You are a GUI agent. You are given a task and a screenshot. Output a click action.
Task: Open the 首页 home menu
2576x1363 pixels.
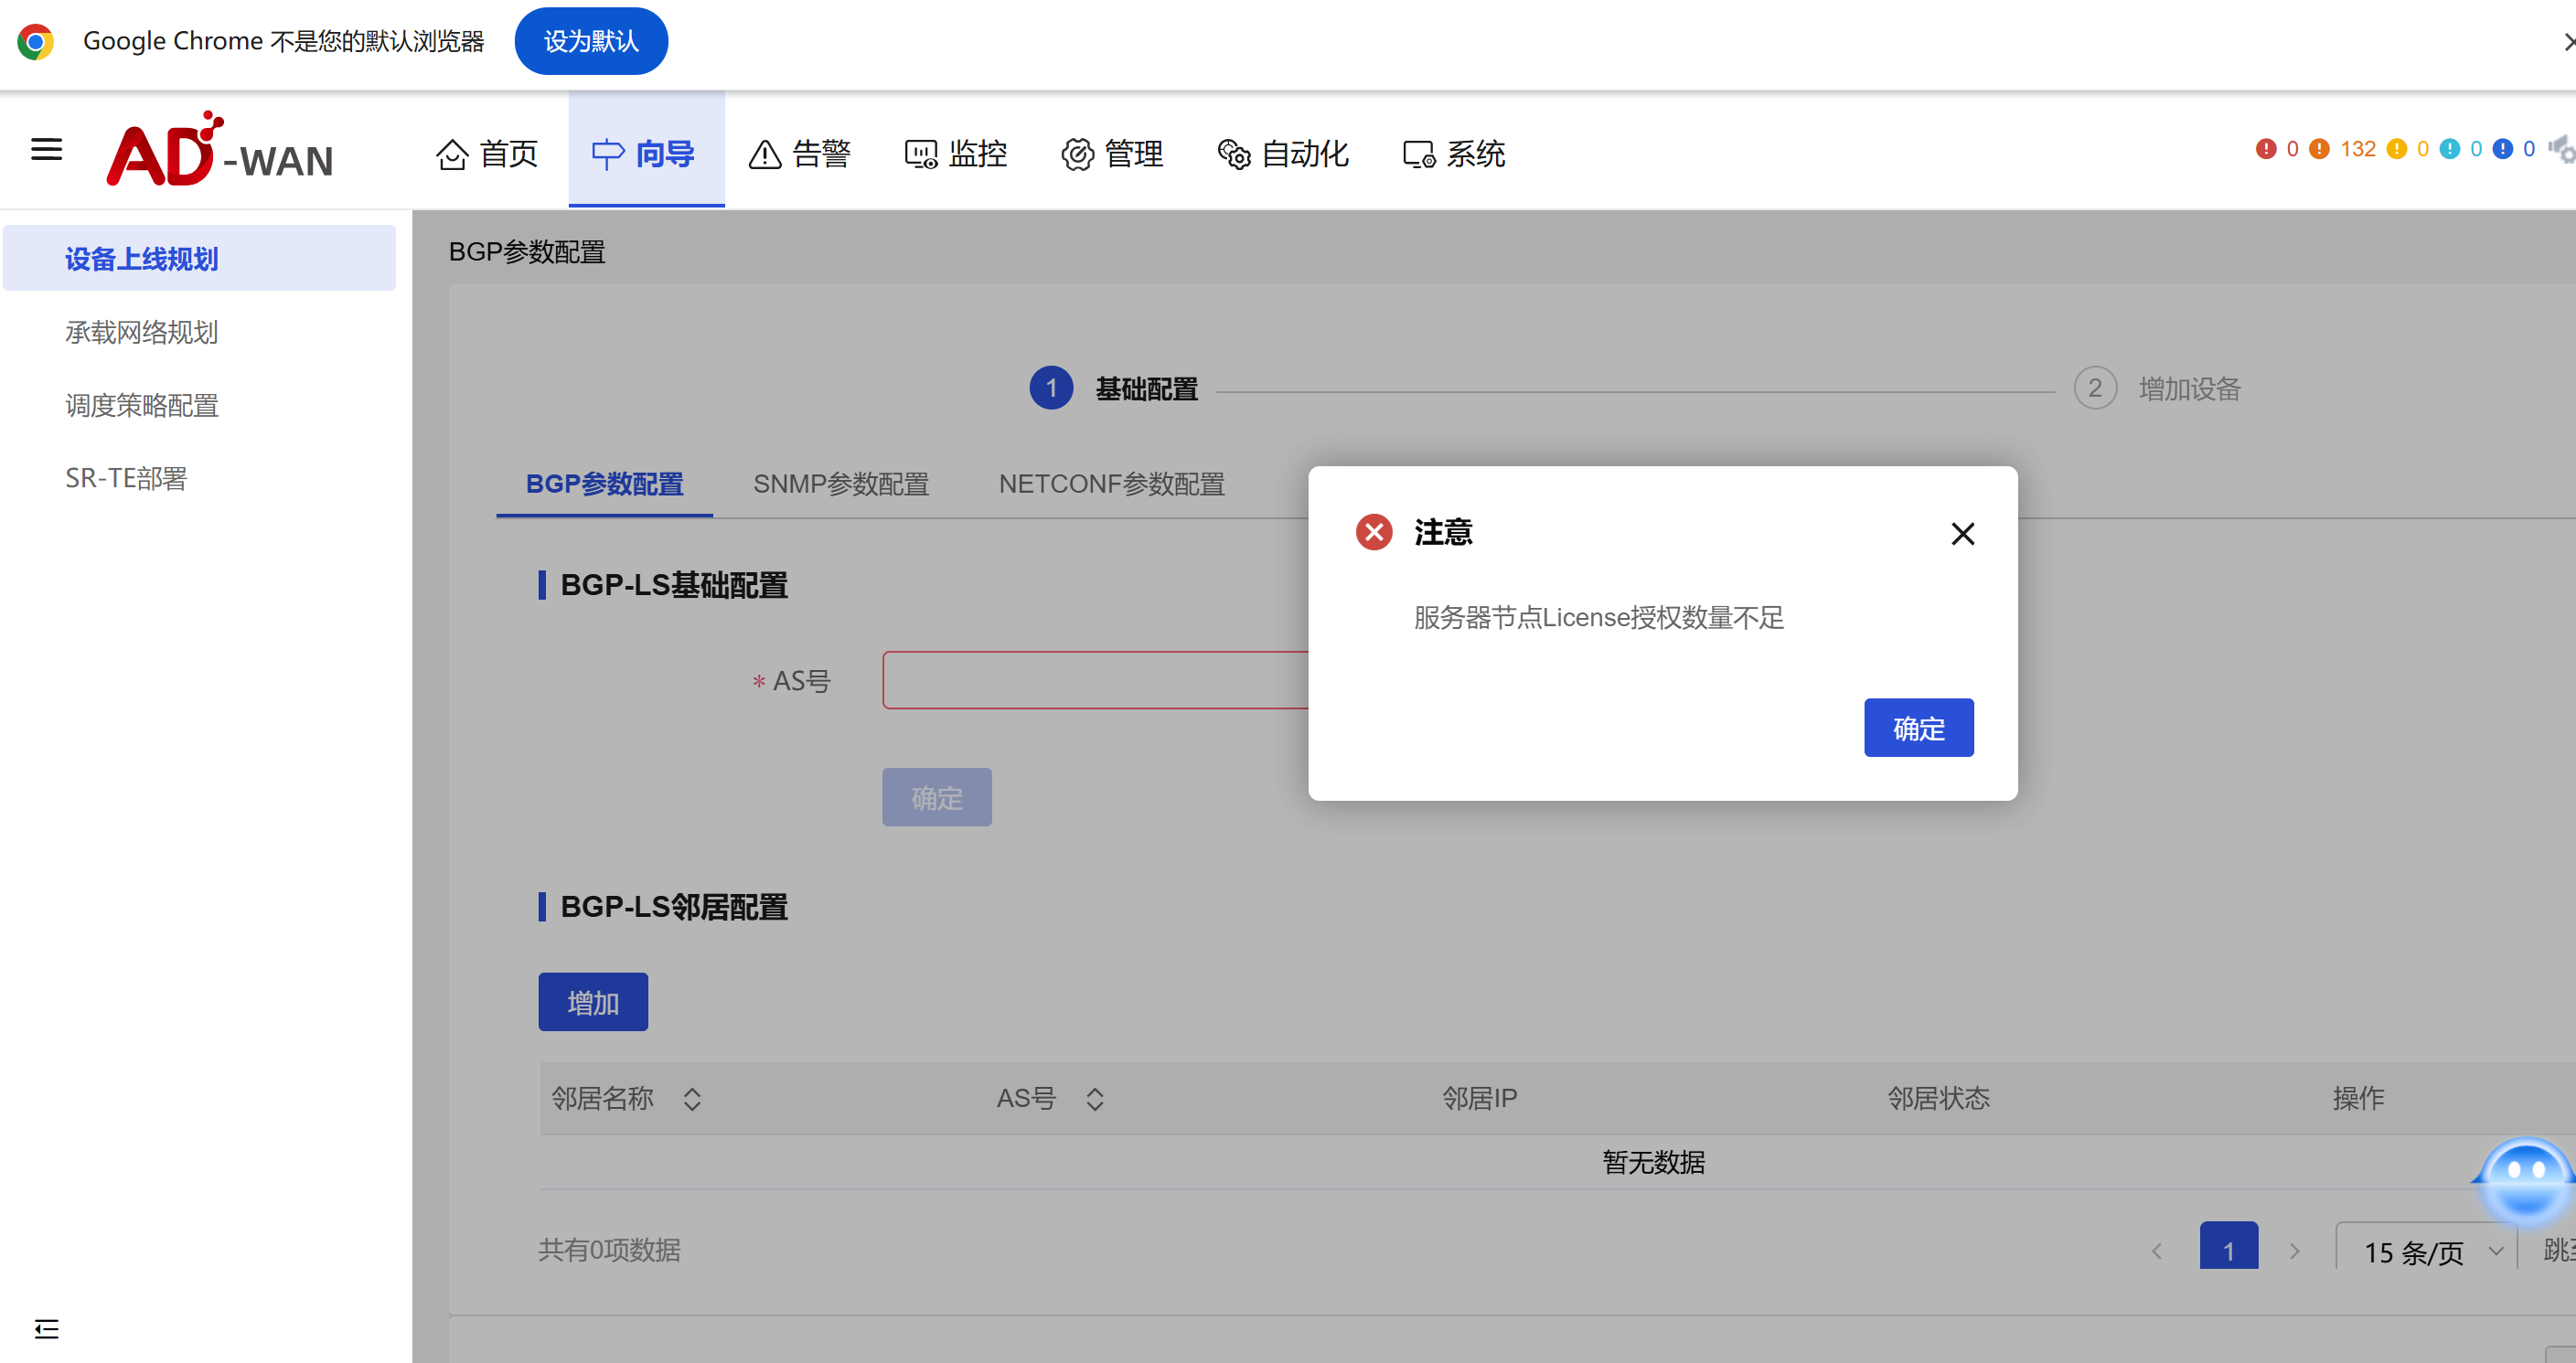[487, 154]
